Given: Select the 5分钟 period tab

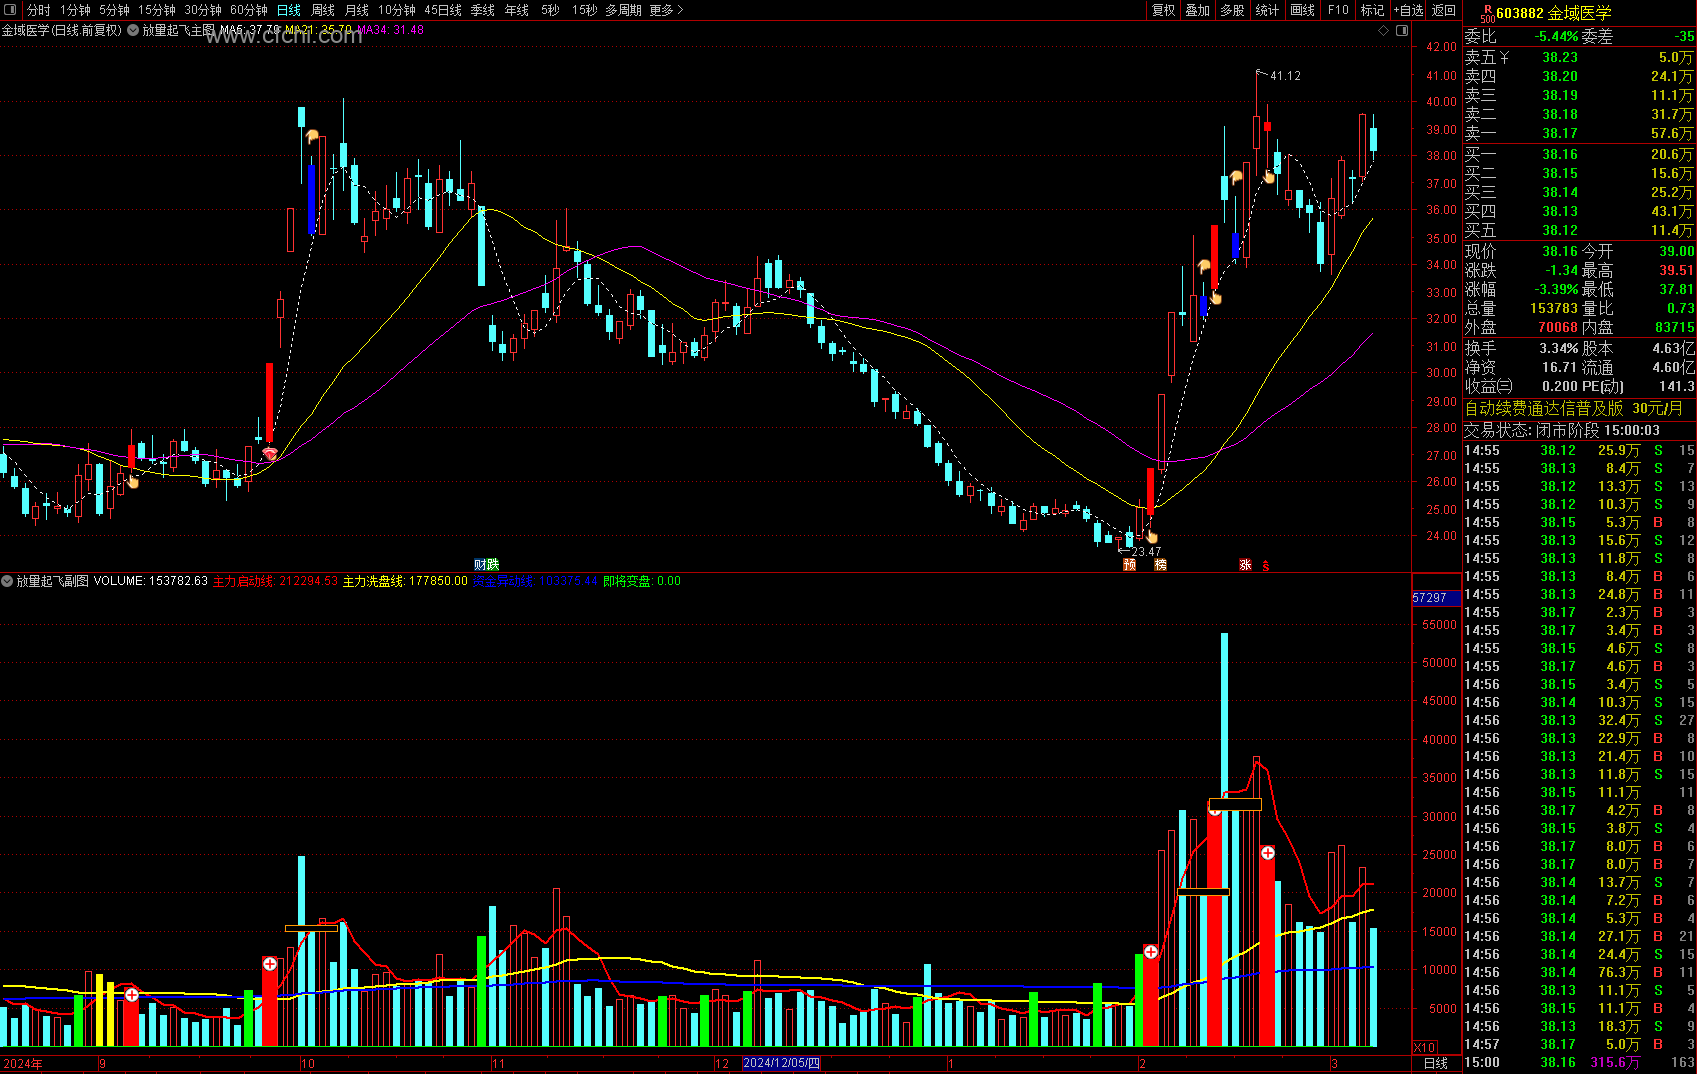Looking at the screenshot, I should pos(114,10).
